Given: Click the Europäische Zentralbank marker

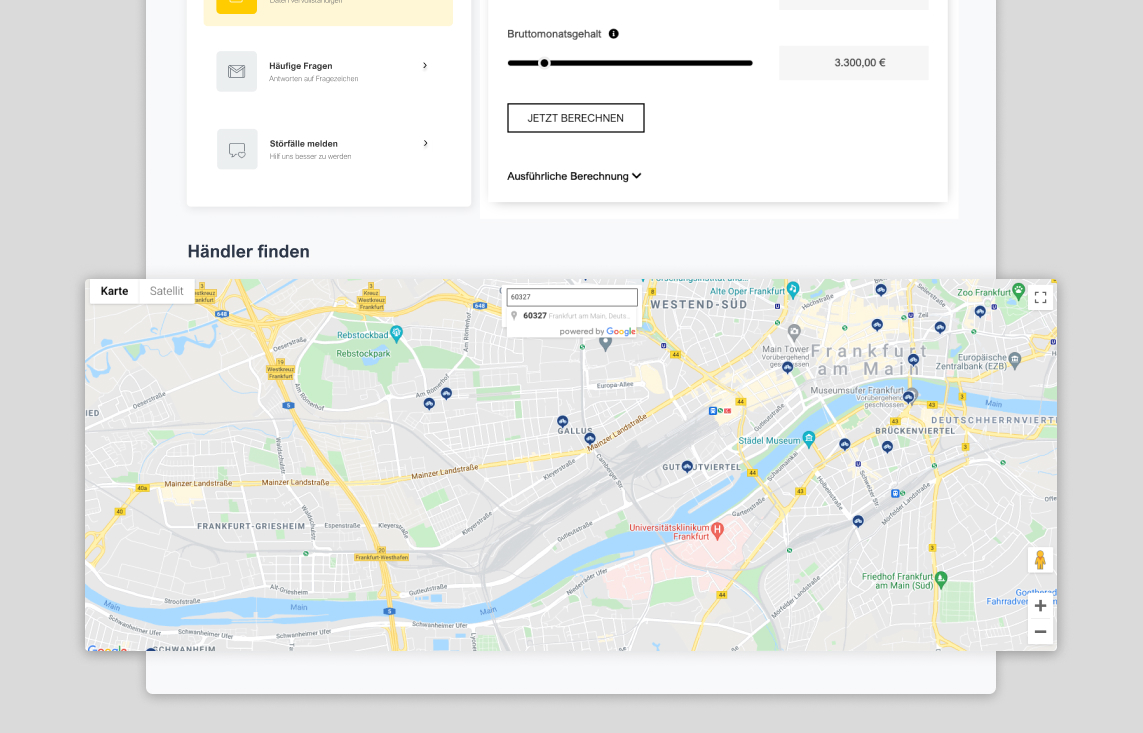Looking at the screenshot, I should click(1015, 358).
